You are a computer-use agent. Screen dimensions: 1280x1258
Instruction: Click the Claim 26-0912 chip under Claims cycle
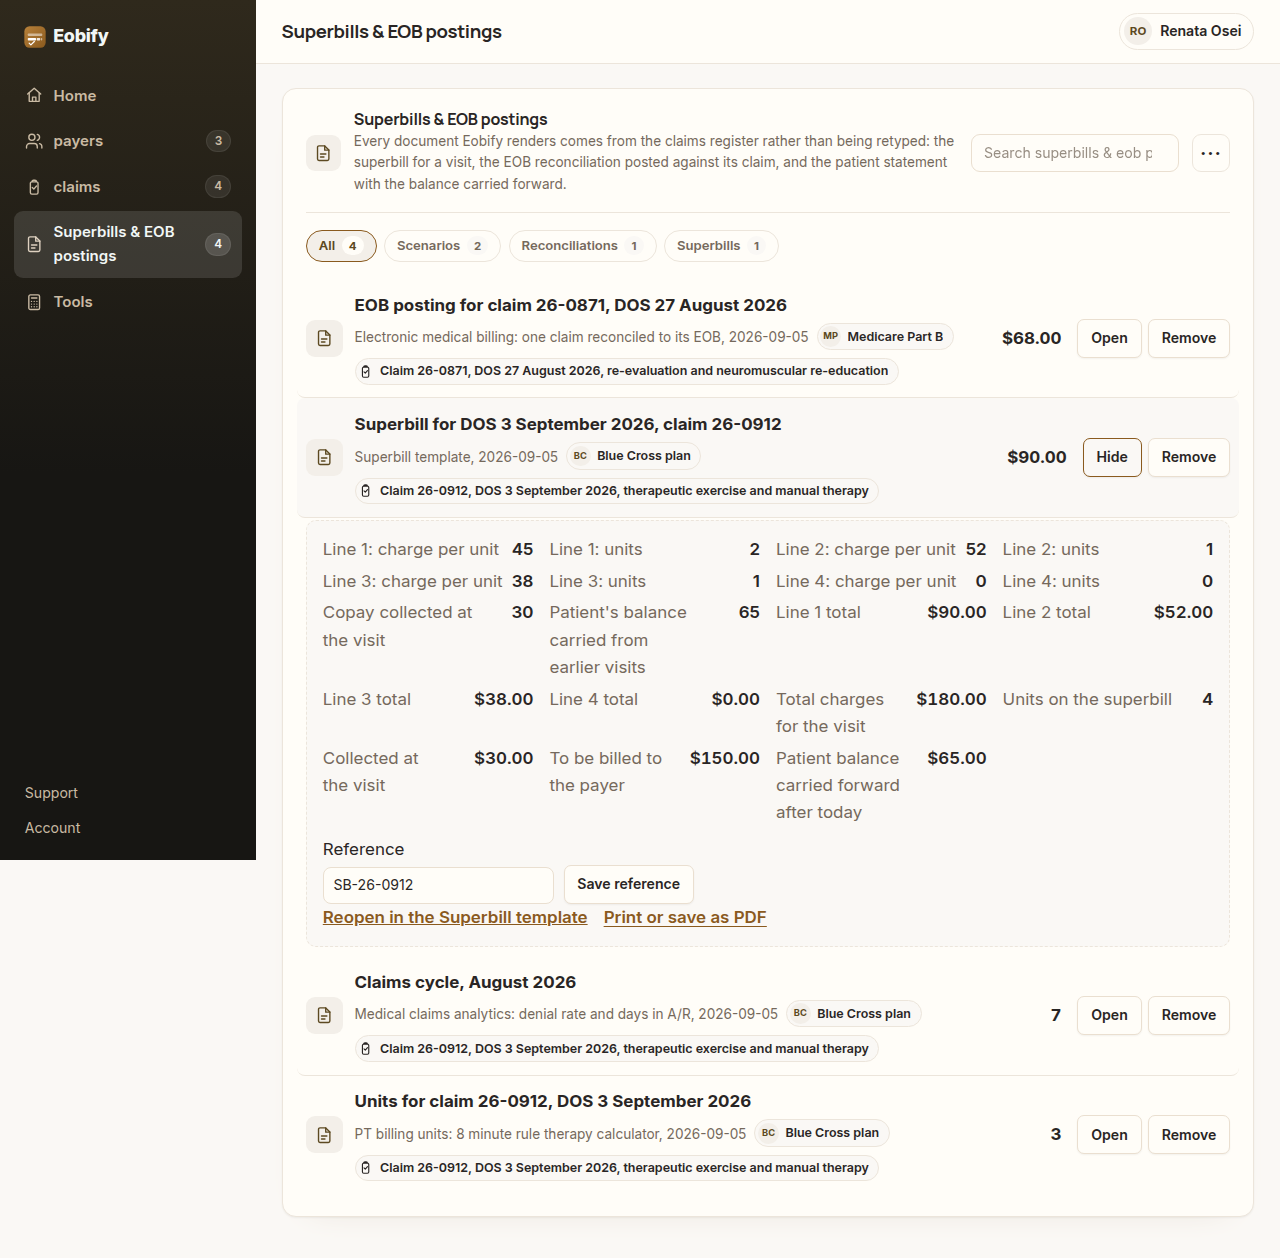tap(616, 1049)
